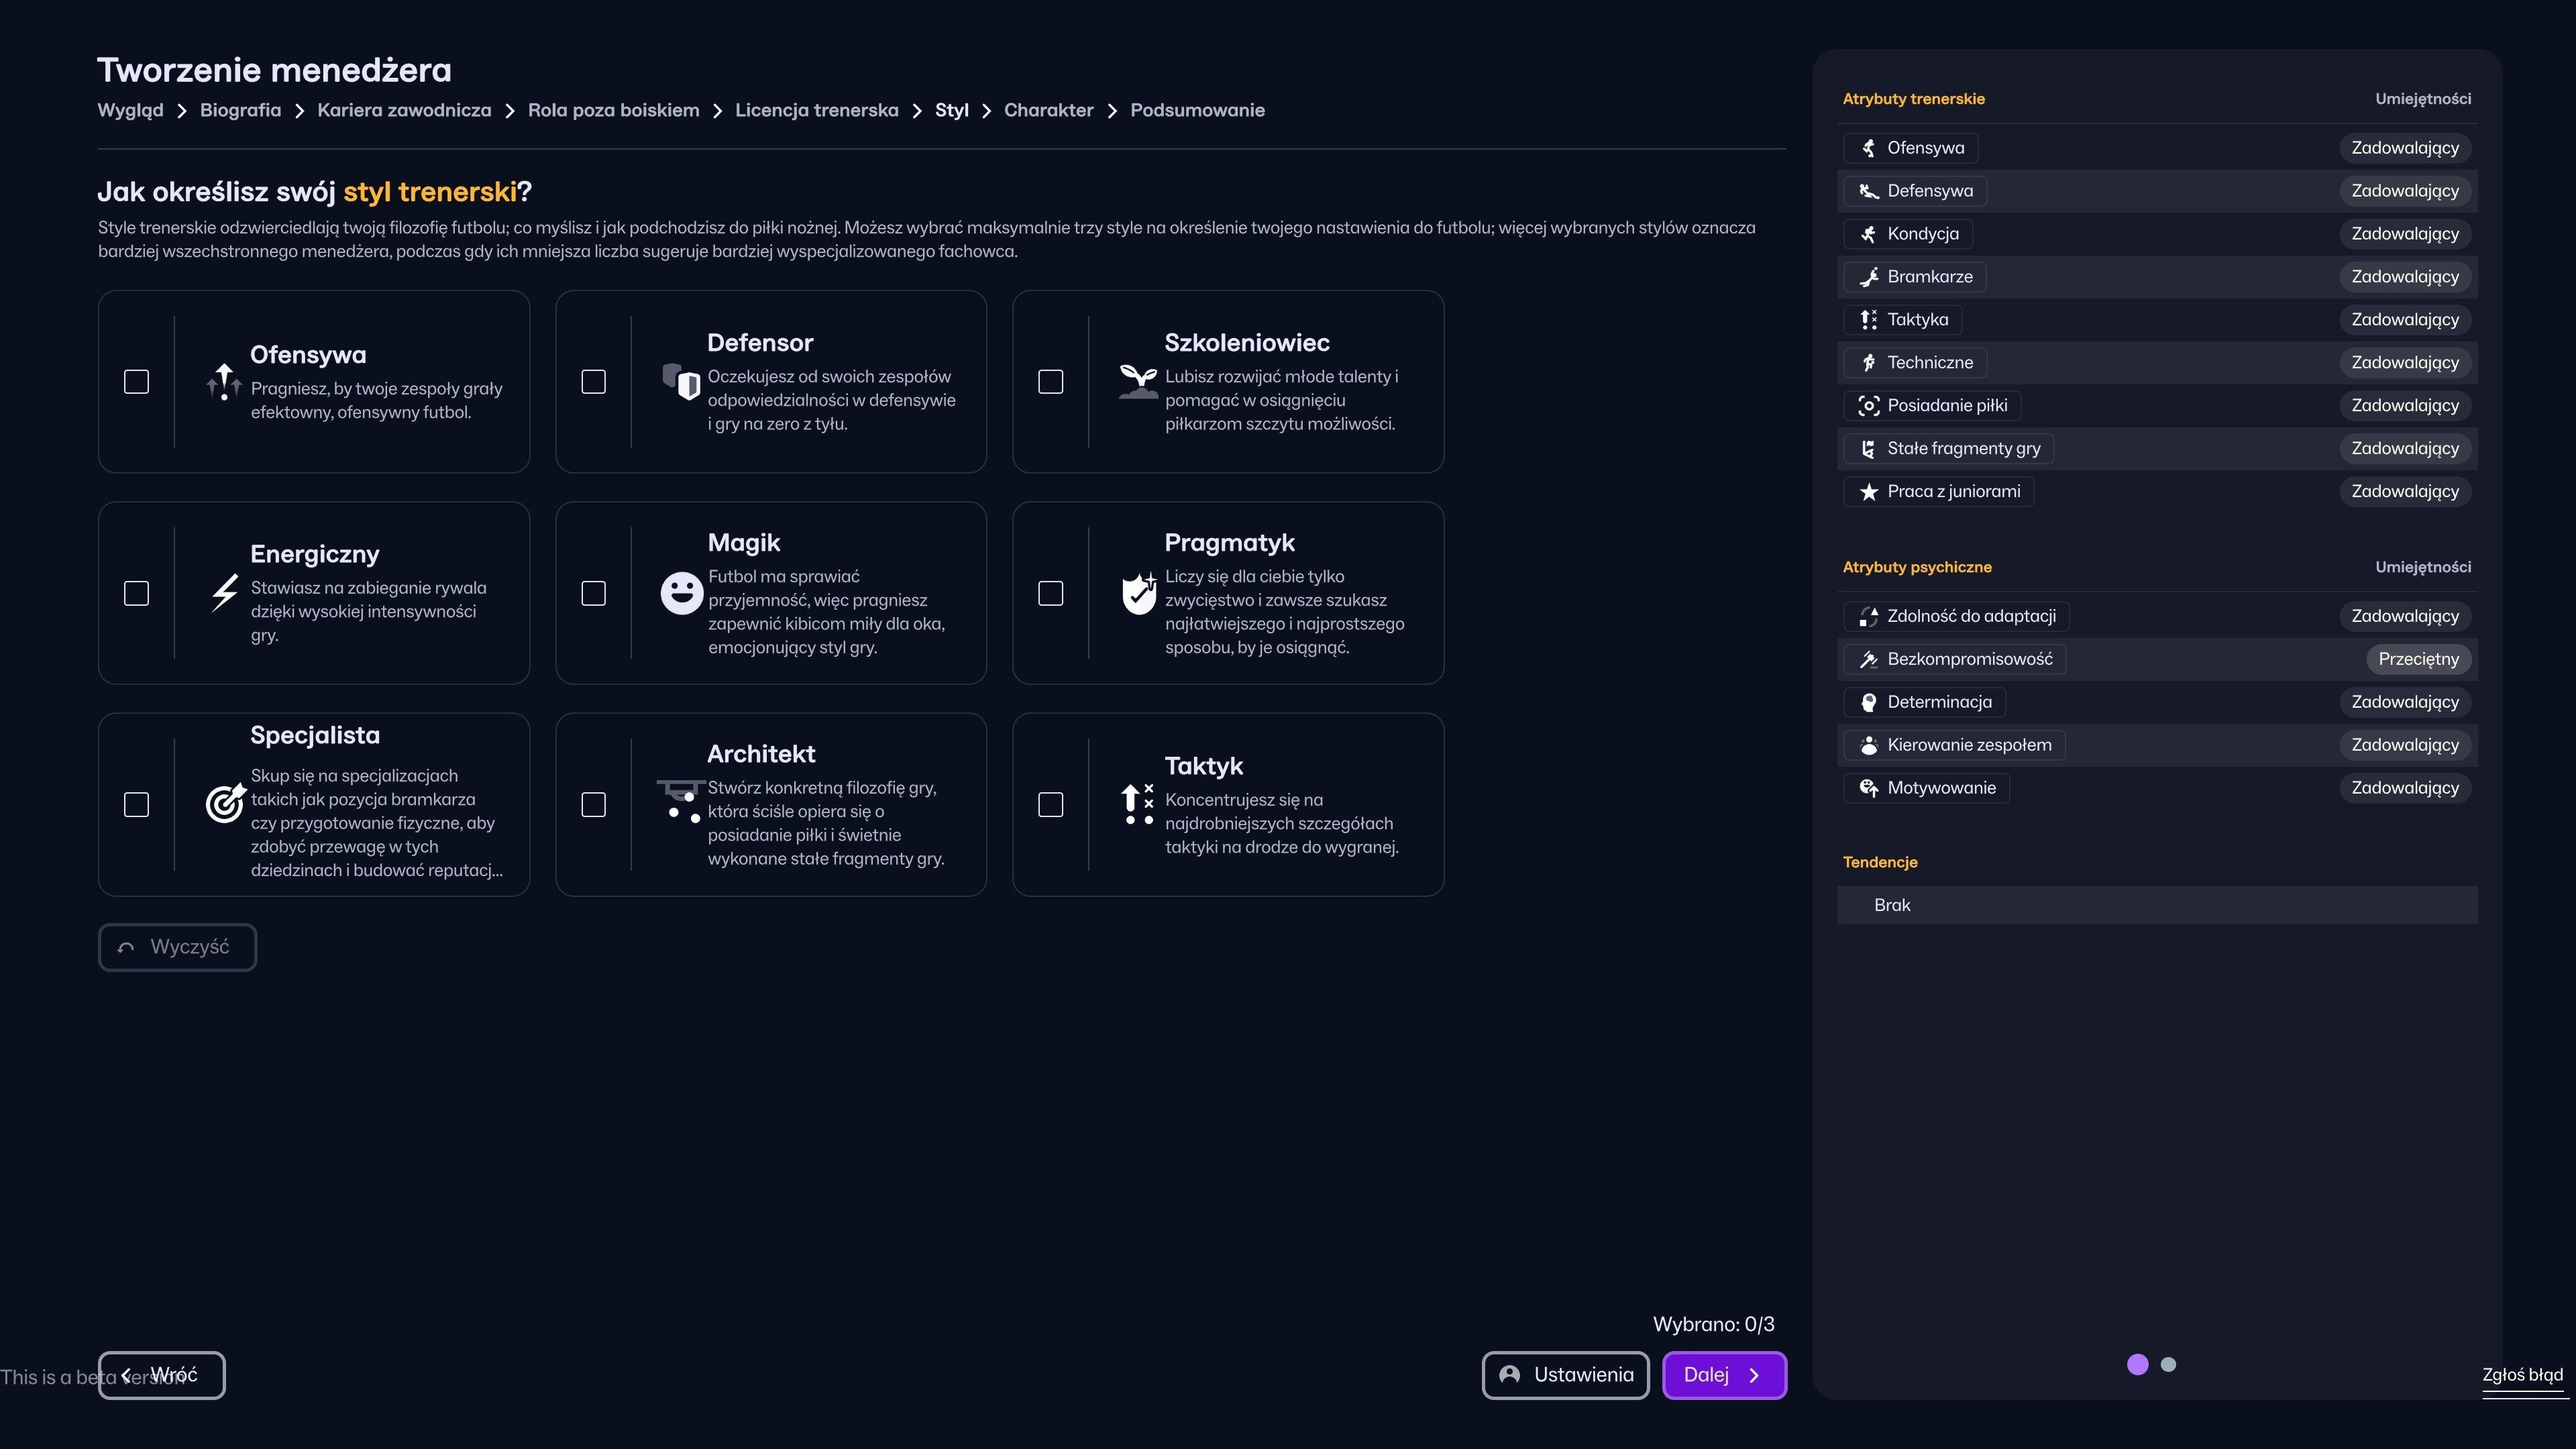The height and width of the screenshot is (1449, 2576).
Task: Go to the Charakter step in breadcrumb
Action: click(1048, 110)
